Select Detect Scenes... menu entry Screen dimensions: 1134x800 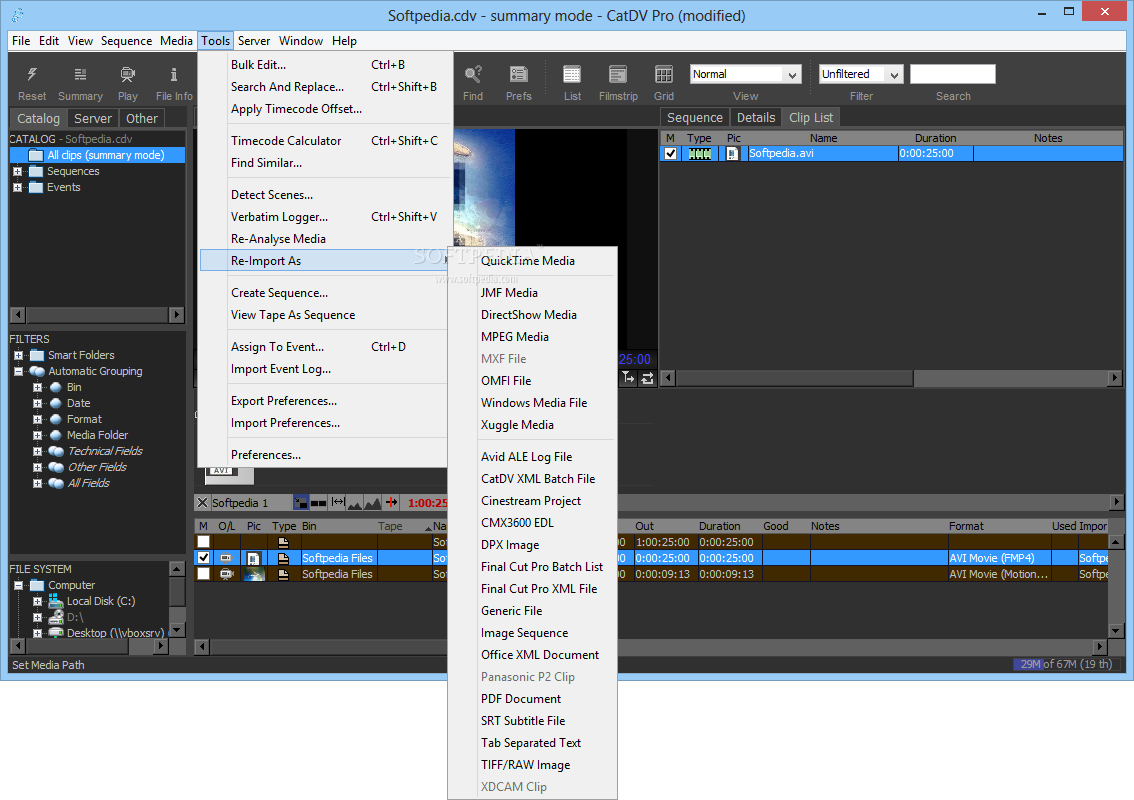[325, 195]
